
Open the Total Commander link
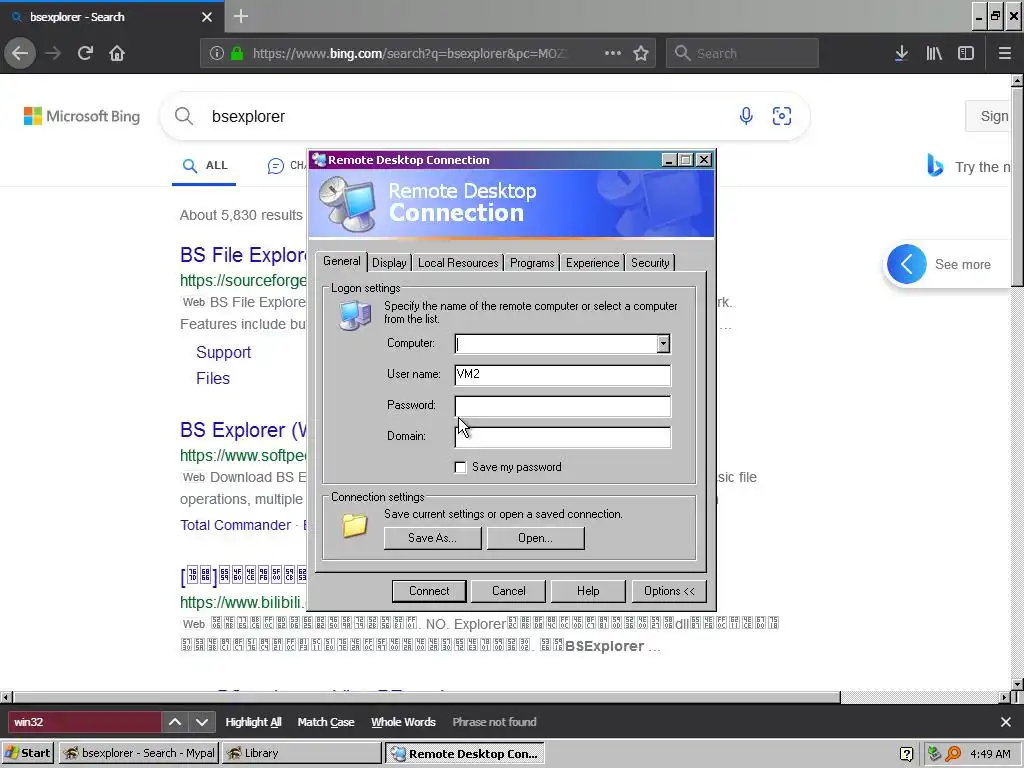click(235, 525)
